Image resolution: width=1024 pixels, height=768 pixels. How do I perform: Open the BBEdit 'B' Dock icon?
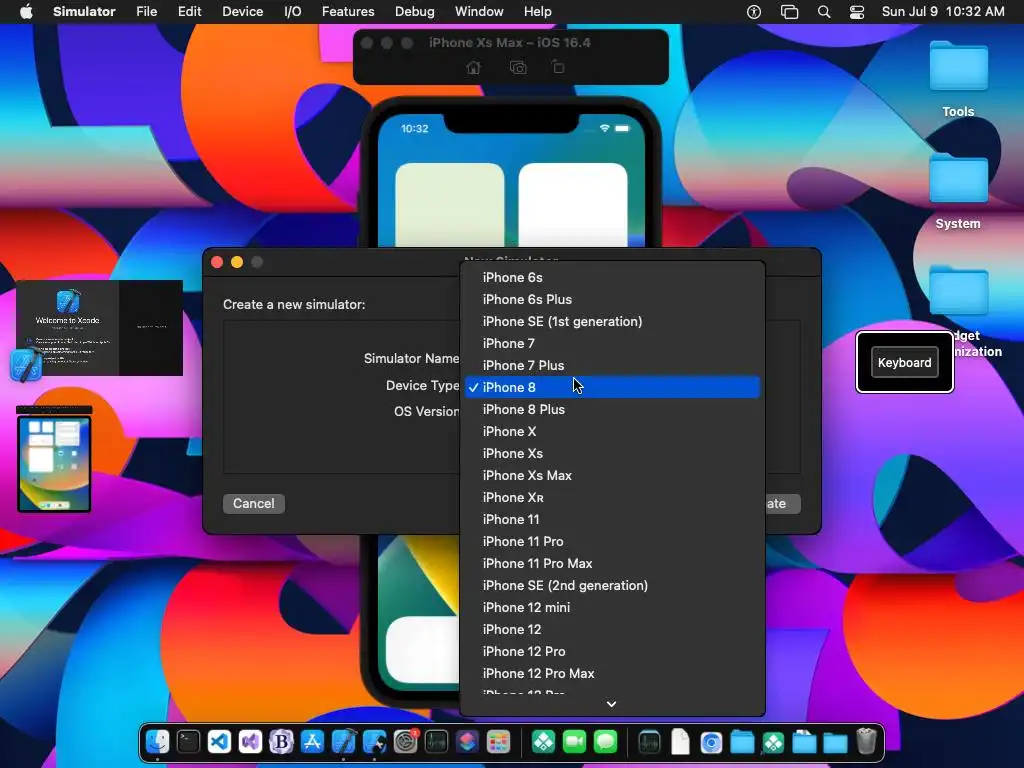point(281,742)
